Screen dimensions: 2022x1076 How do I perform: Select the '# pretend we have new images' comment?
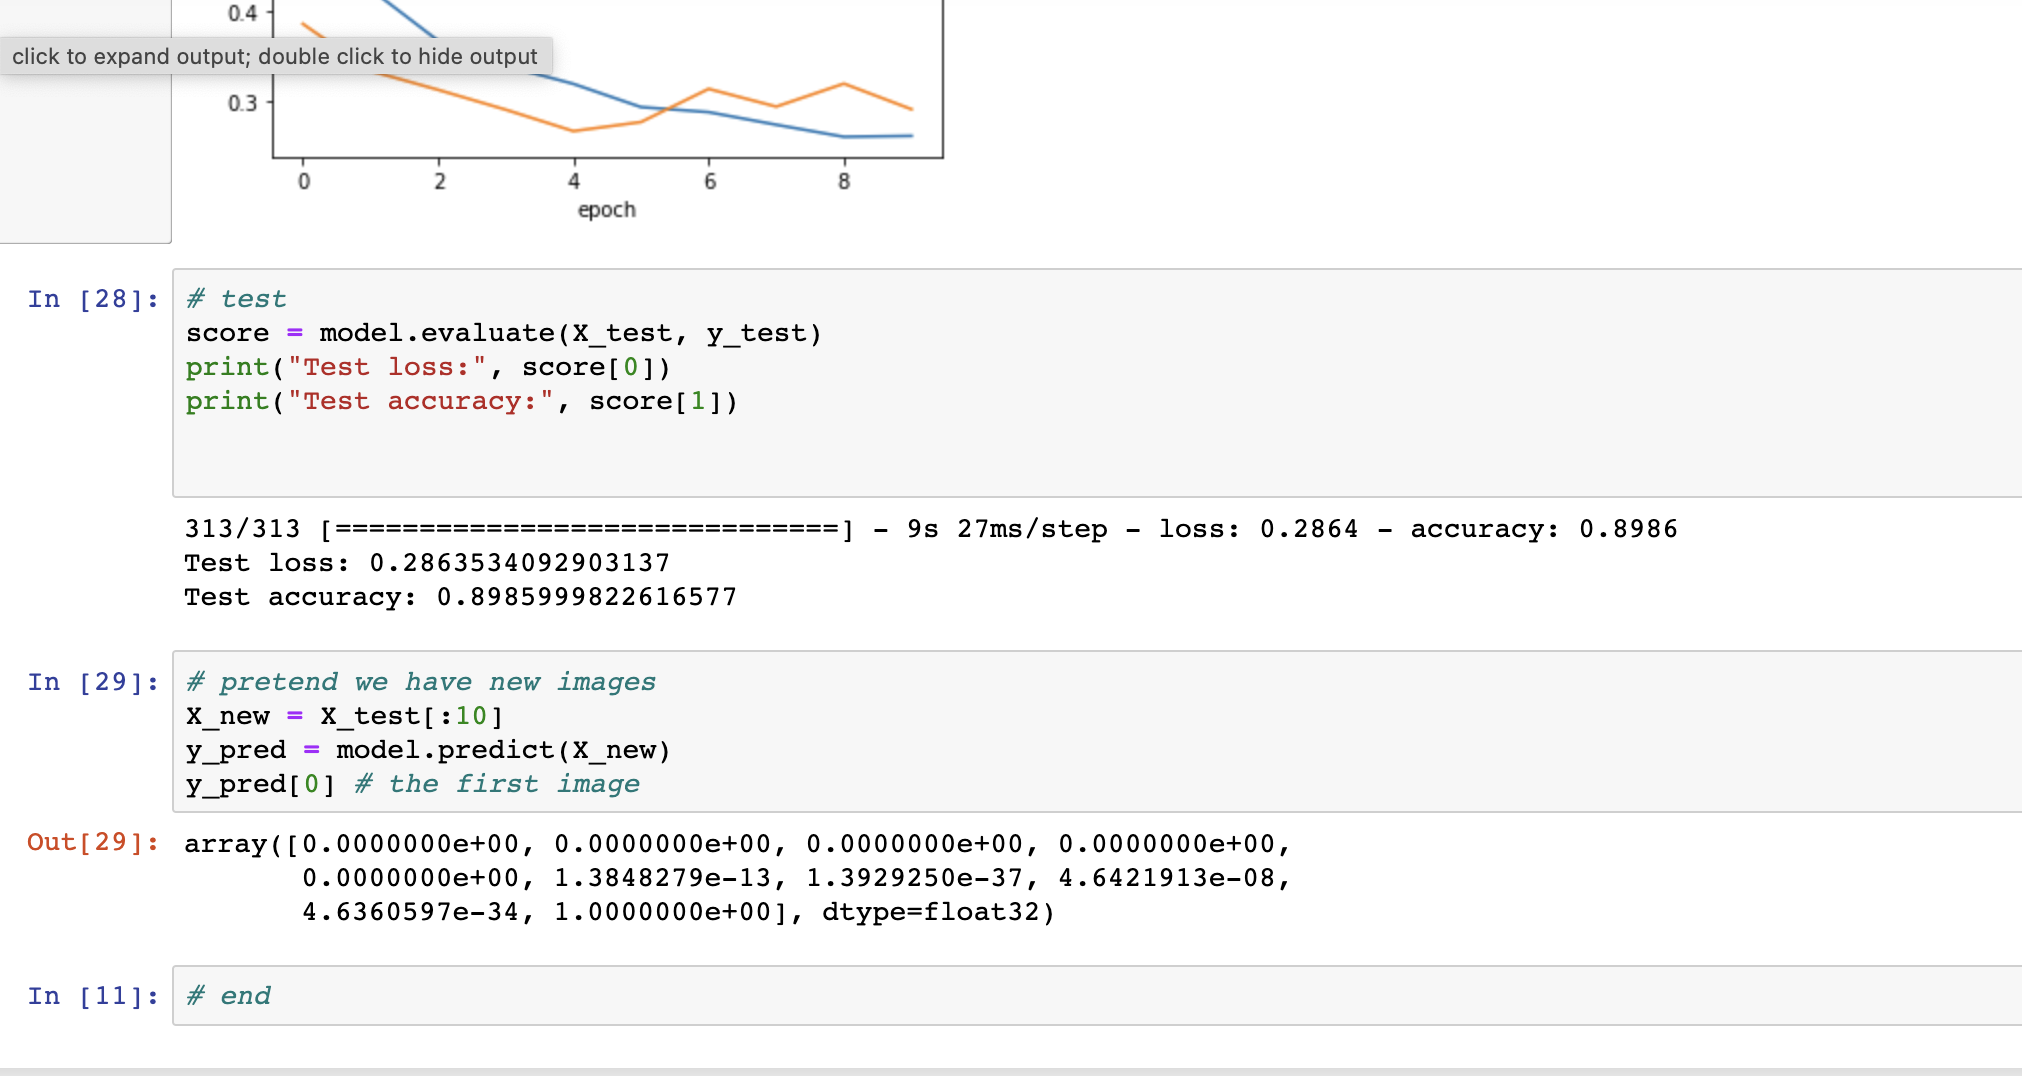[420, 682]
